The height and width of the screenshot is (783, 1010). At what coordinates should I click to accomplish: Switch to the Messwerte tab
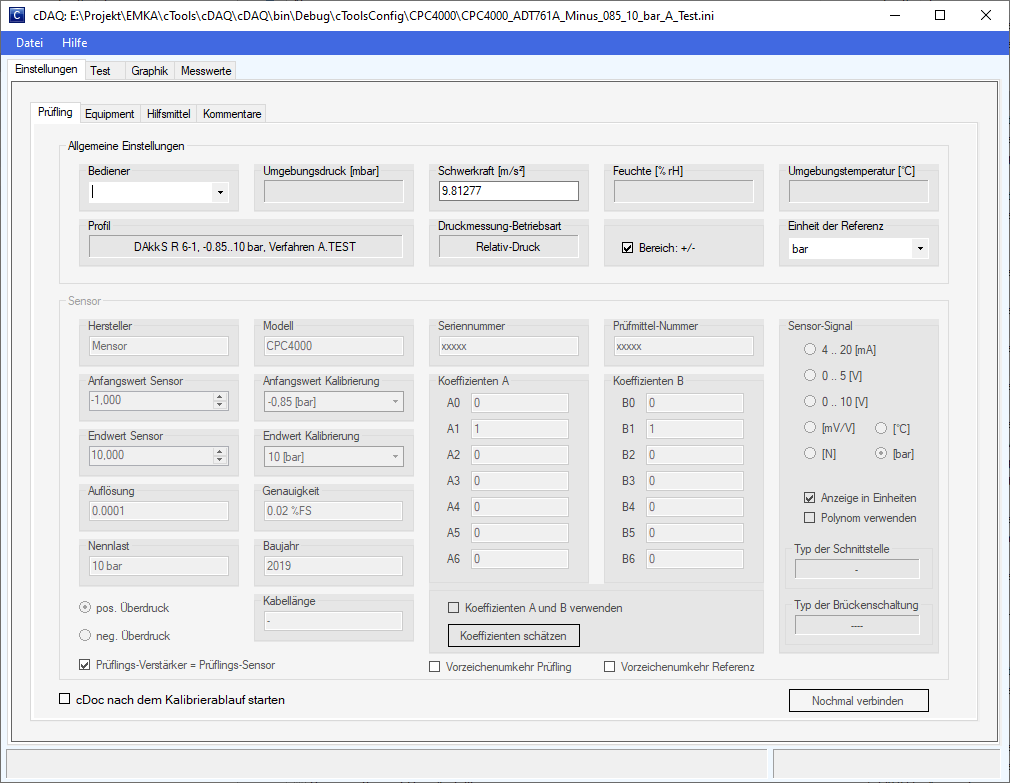coord(206,71)
